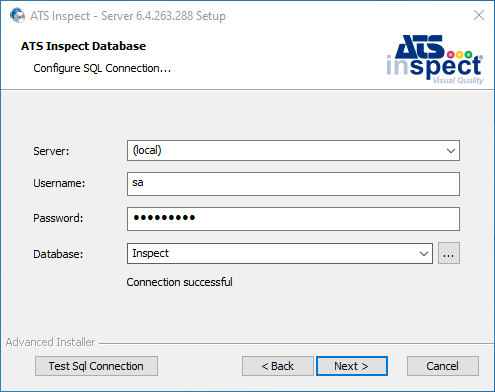Screen dimensions: 495x392
Task: Browse databases with the ellipsis button
Action: tap(449, 253)
